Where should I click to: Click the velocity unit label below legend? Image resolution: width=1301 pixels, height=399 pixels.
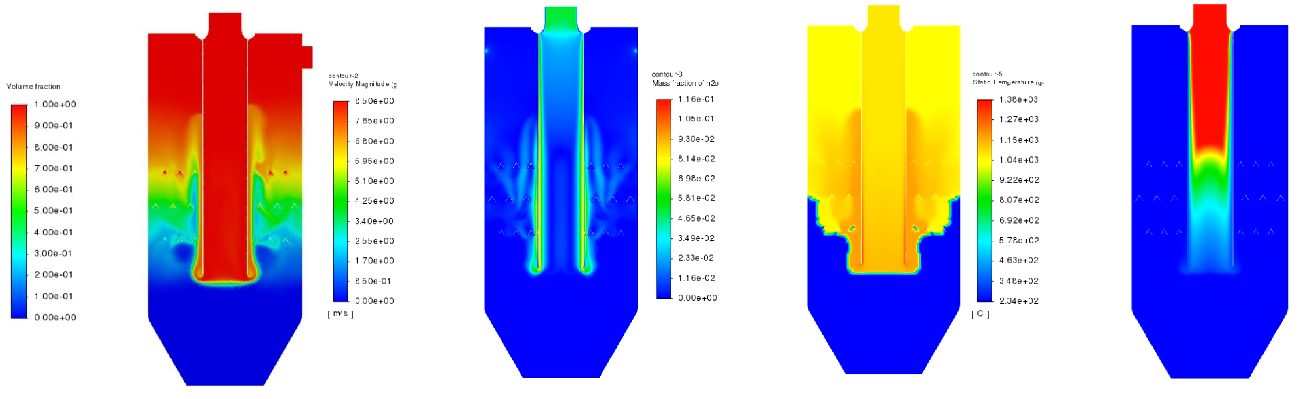[x=341, y=315]
